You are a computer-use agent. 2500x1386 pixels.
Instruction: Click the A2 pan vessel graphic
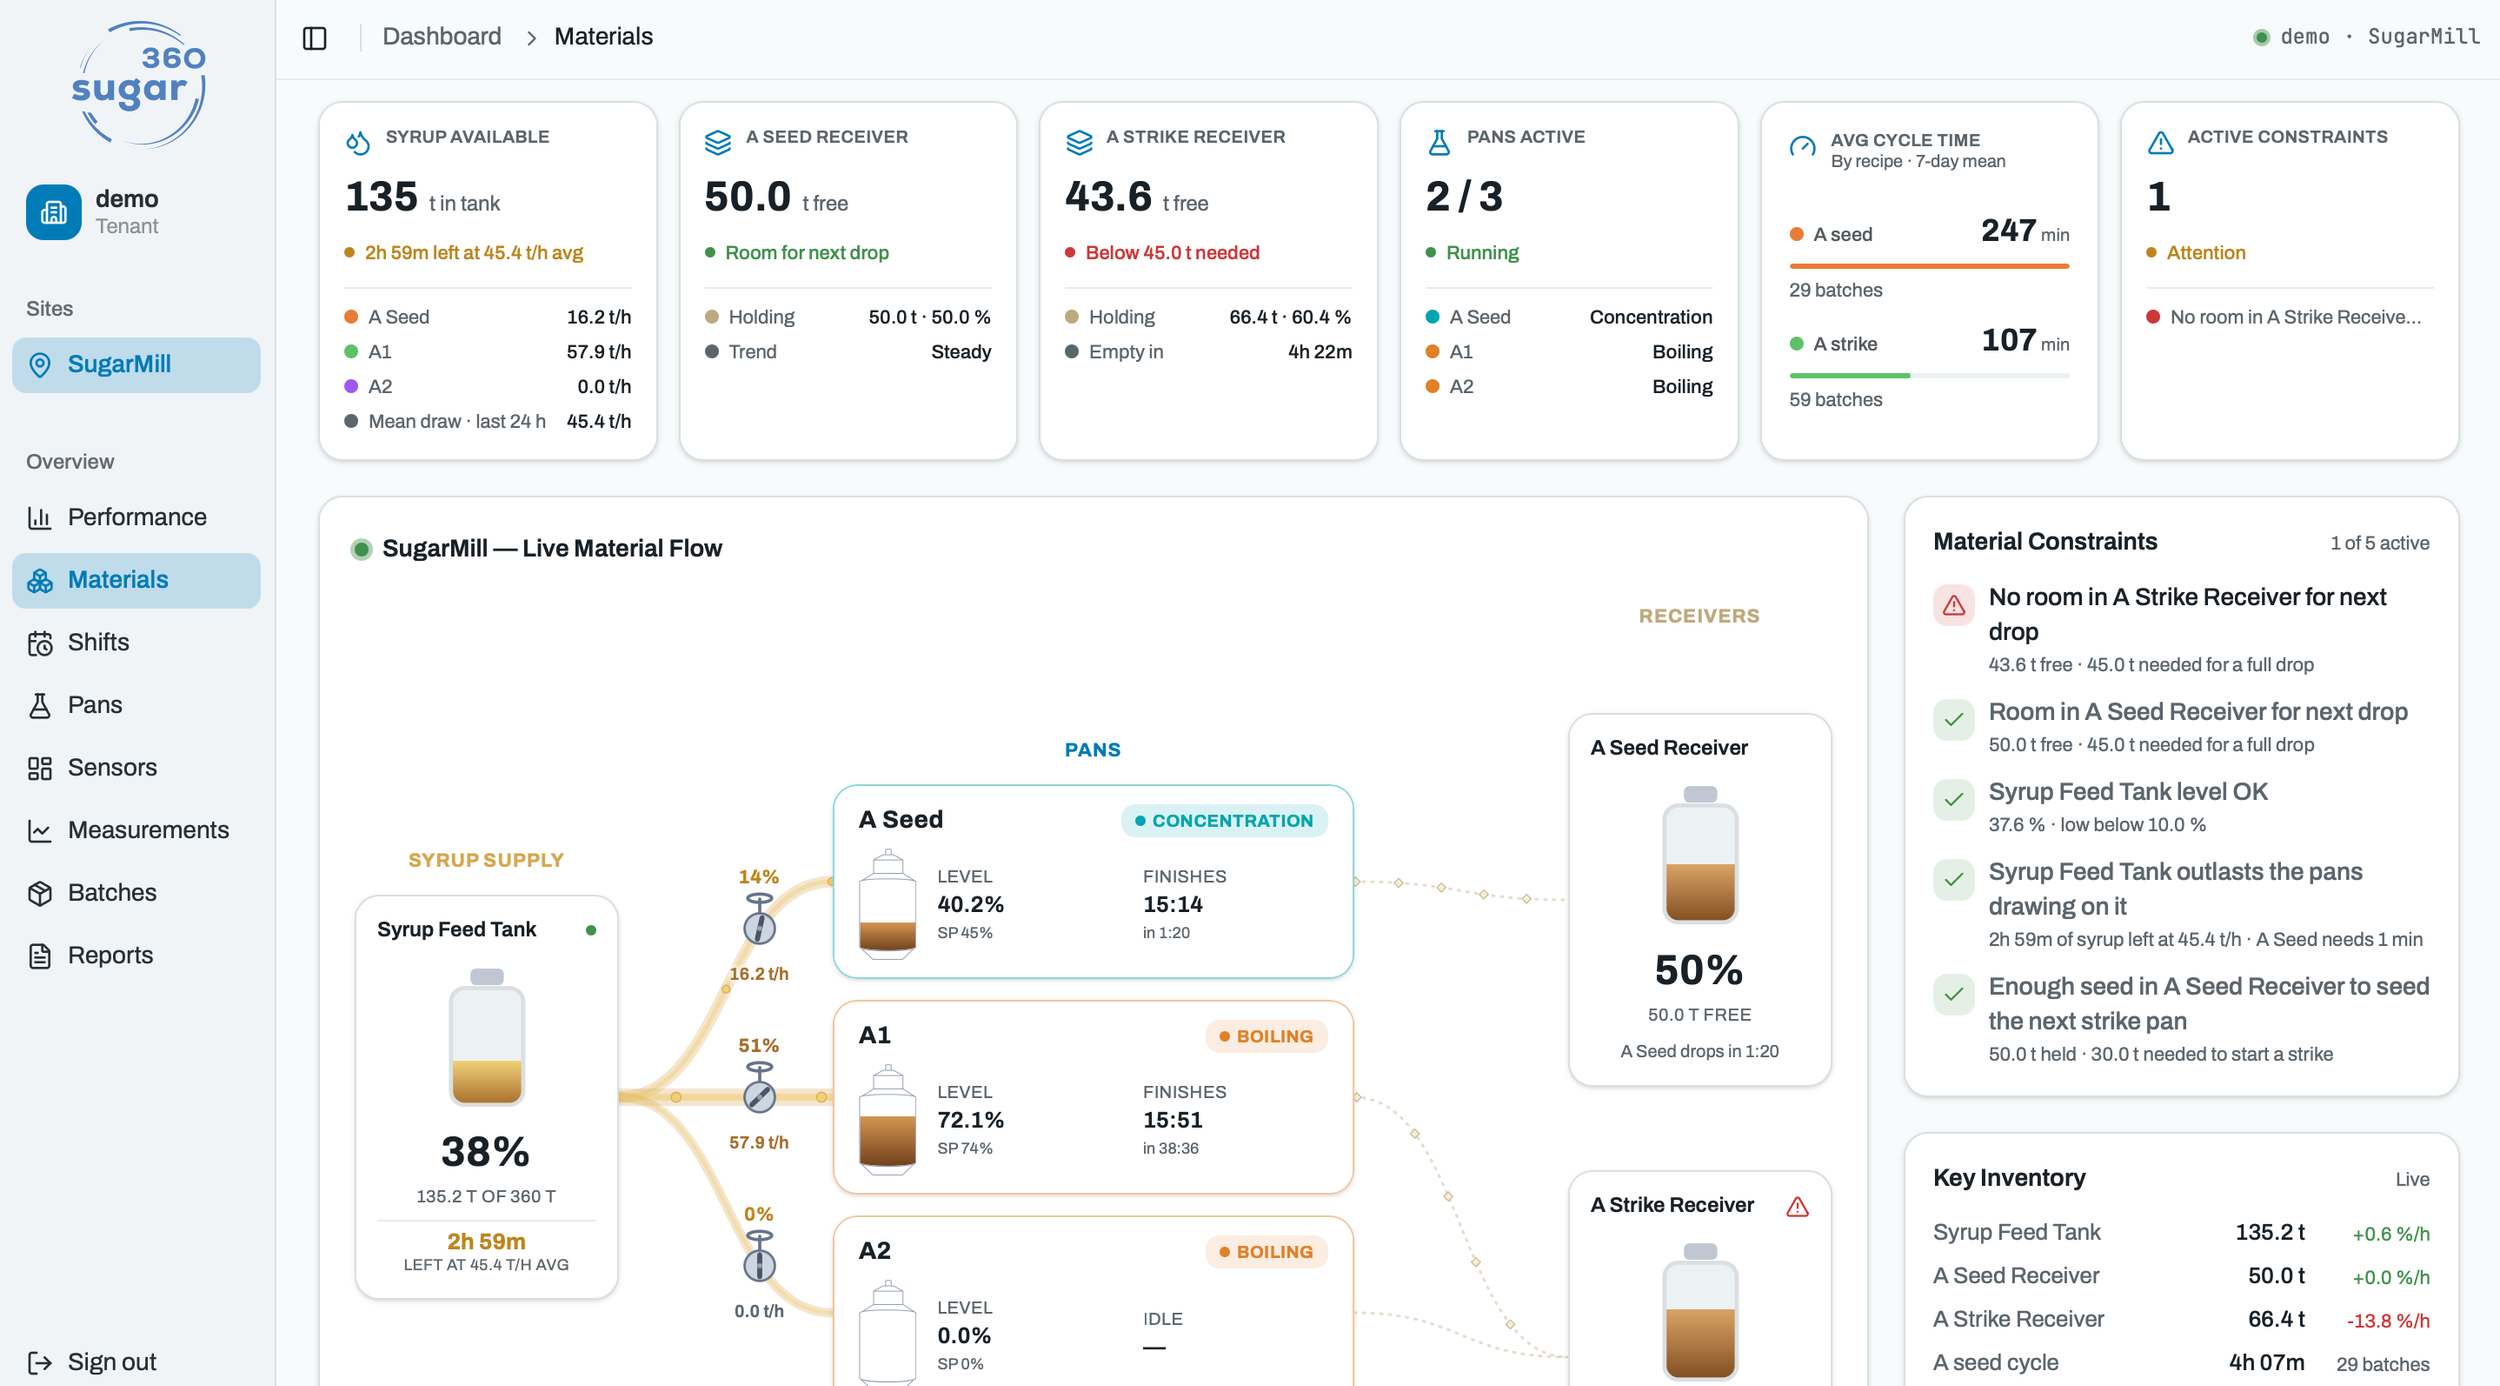887,1332
